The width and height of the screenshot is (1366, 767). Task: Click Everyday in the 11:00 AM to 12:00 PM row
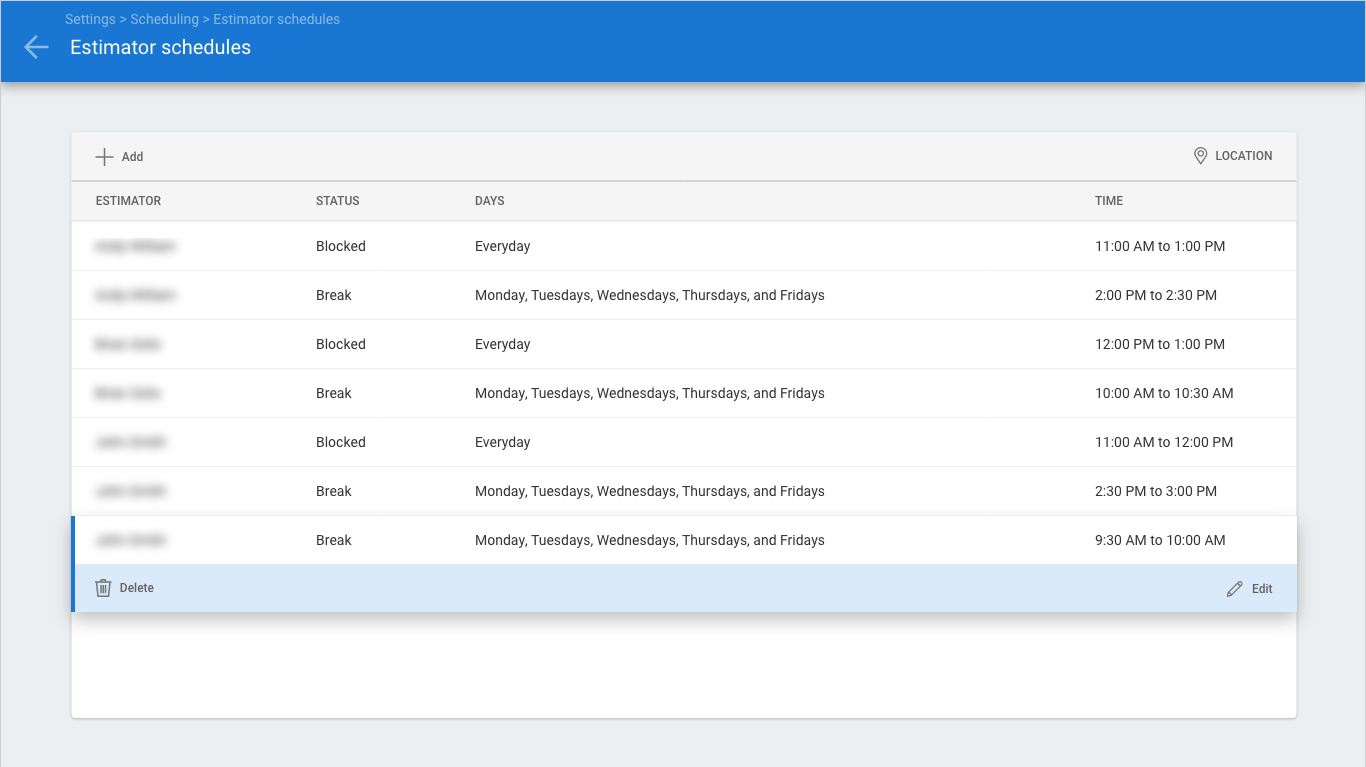[x=503, y=442]
